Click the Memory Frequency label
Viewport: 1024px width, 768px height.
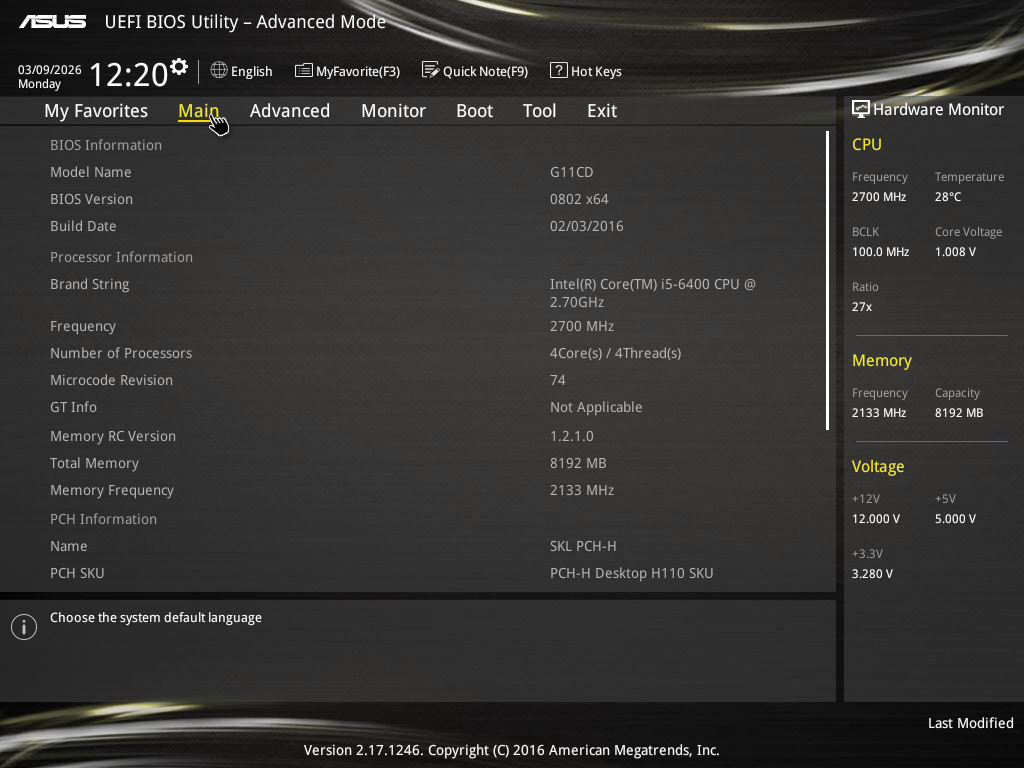click(112, 490)
